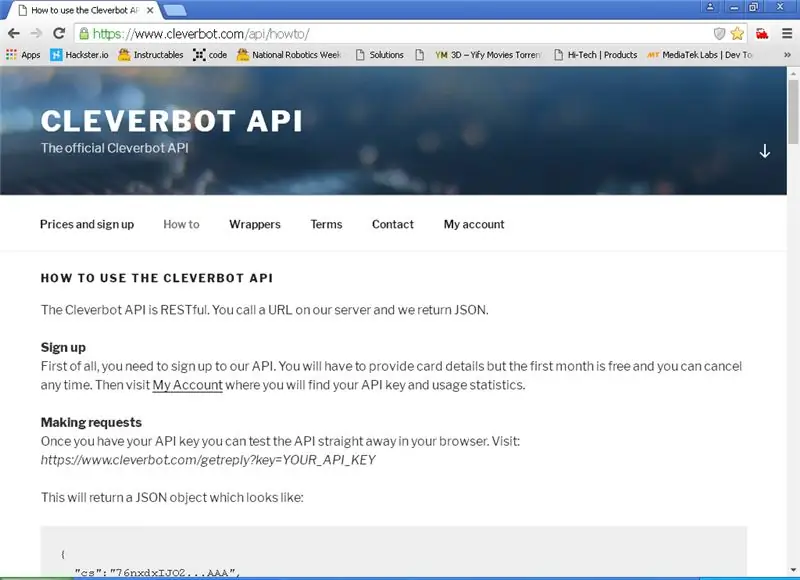Viewport: 800px width, 580px height.
Task: Click the CLEVERBOT API site title
Action: pos(171,121)
